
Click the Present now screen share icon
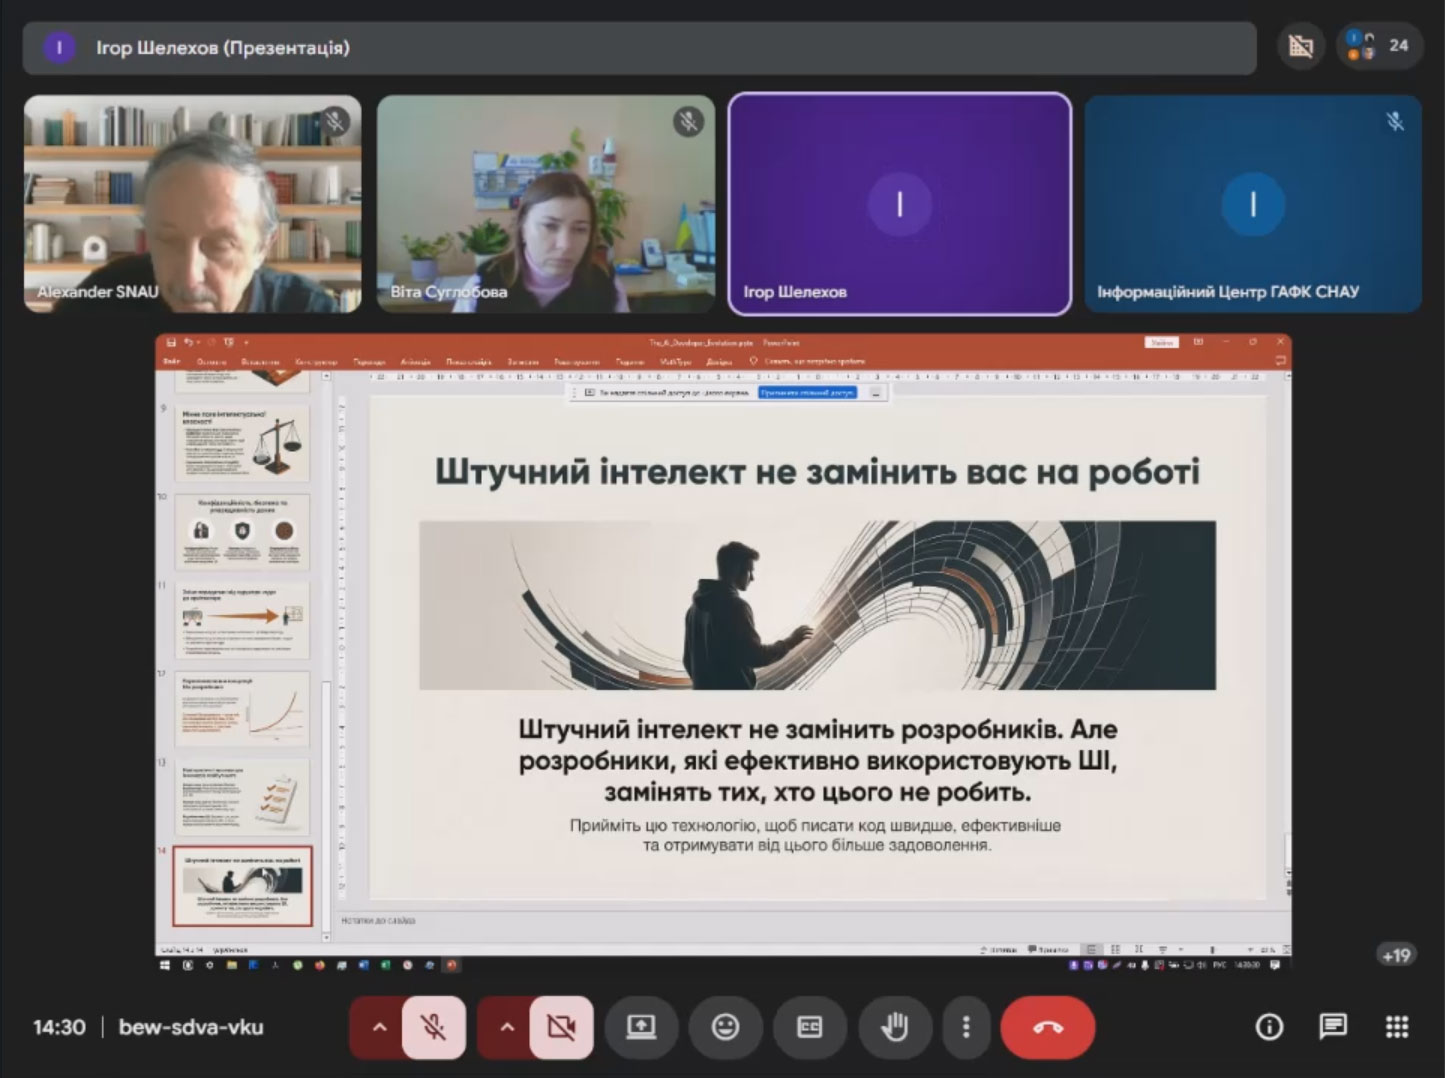[x=641, y=1027]
